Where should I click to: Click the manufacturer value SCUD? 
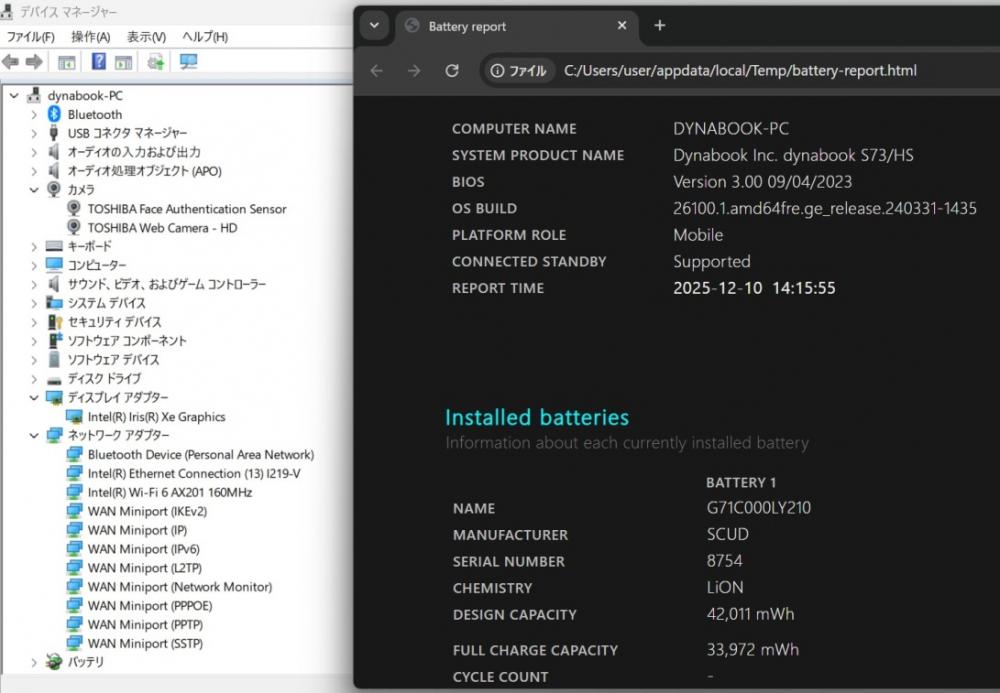[728, 534]
